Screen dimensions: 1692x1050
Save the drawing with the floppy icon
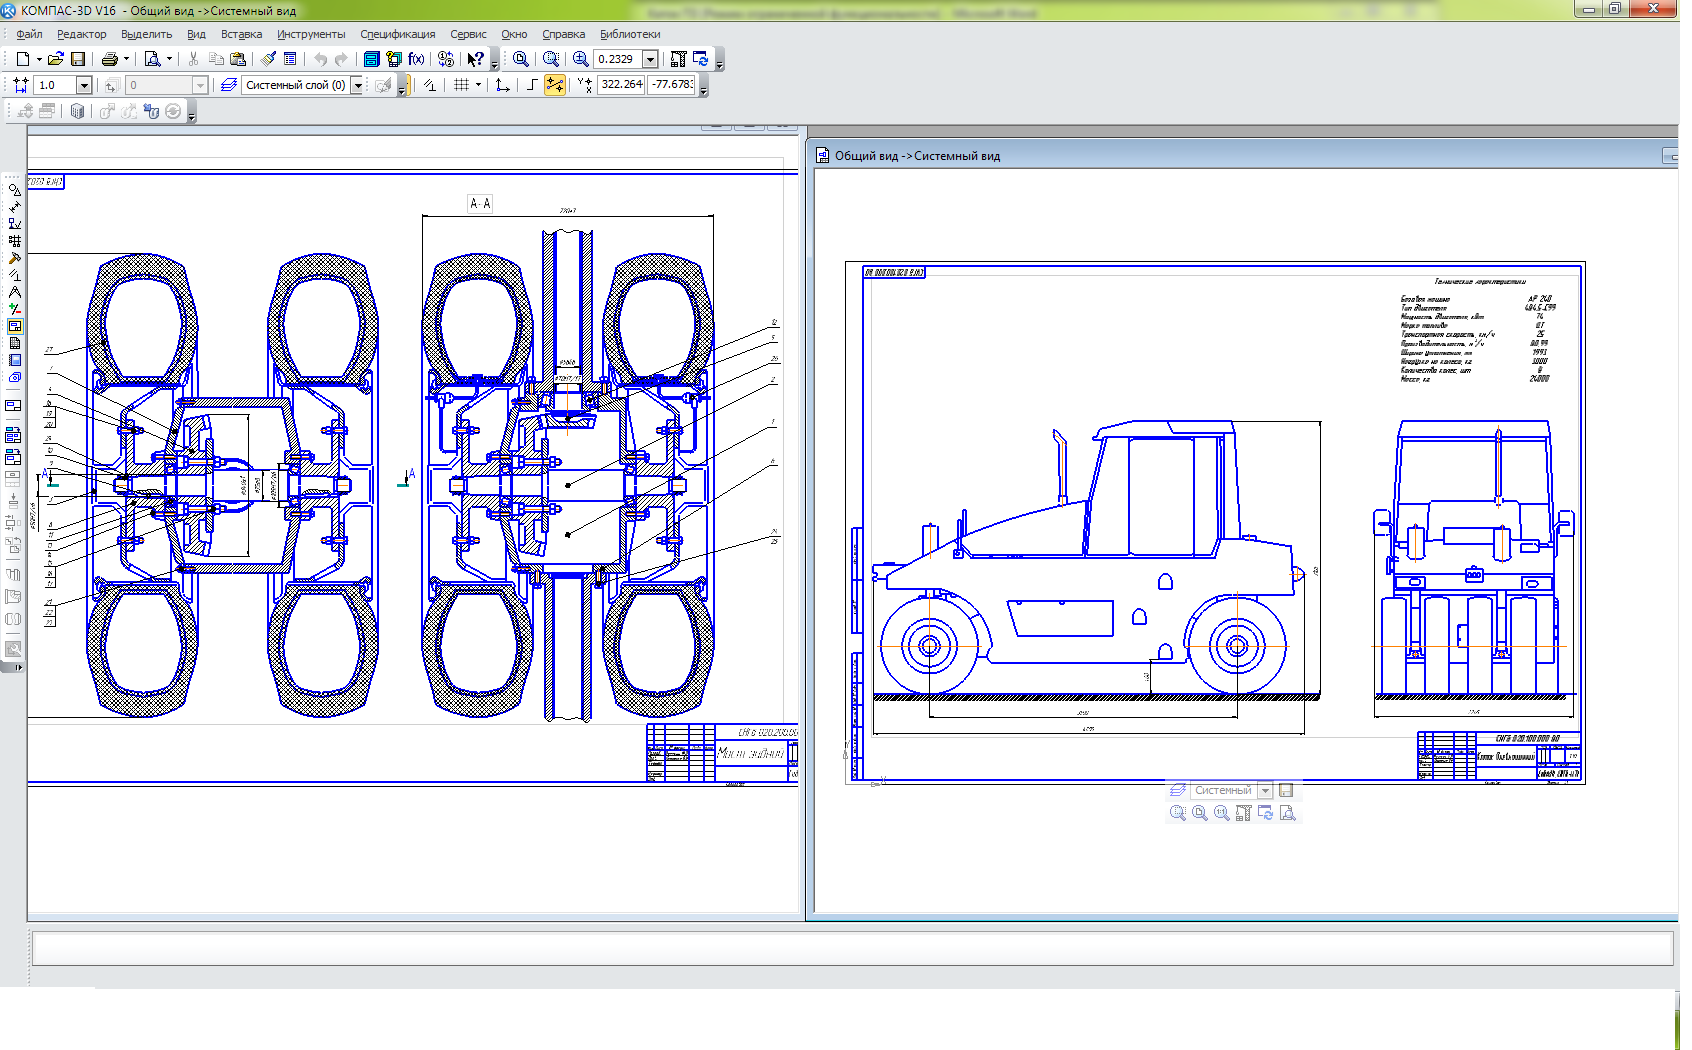[x=78, y=59]
